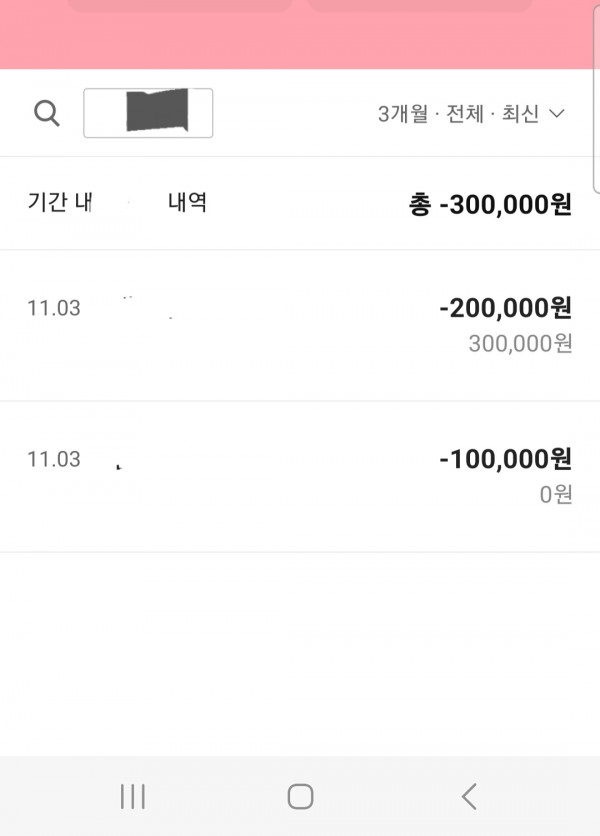
Task: Focus the redacted search keyword field
Action: point(148,113)
